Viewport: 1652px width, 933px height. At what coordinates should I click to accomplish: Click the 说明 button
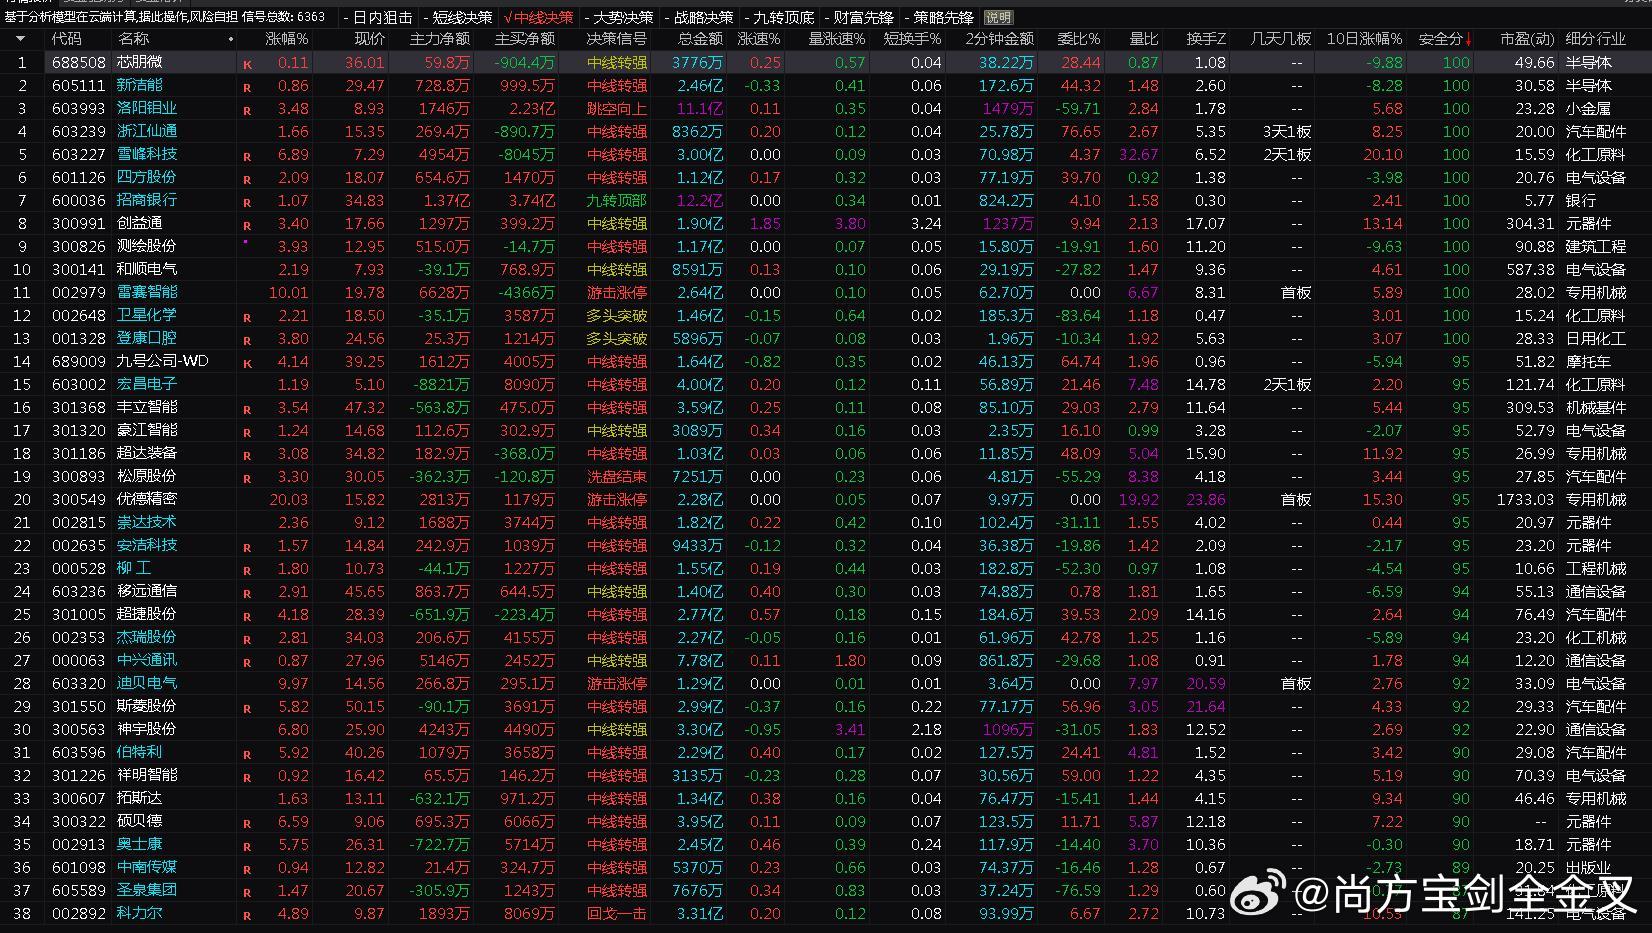coord(998,17)
